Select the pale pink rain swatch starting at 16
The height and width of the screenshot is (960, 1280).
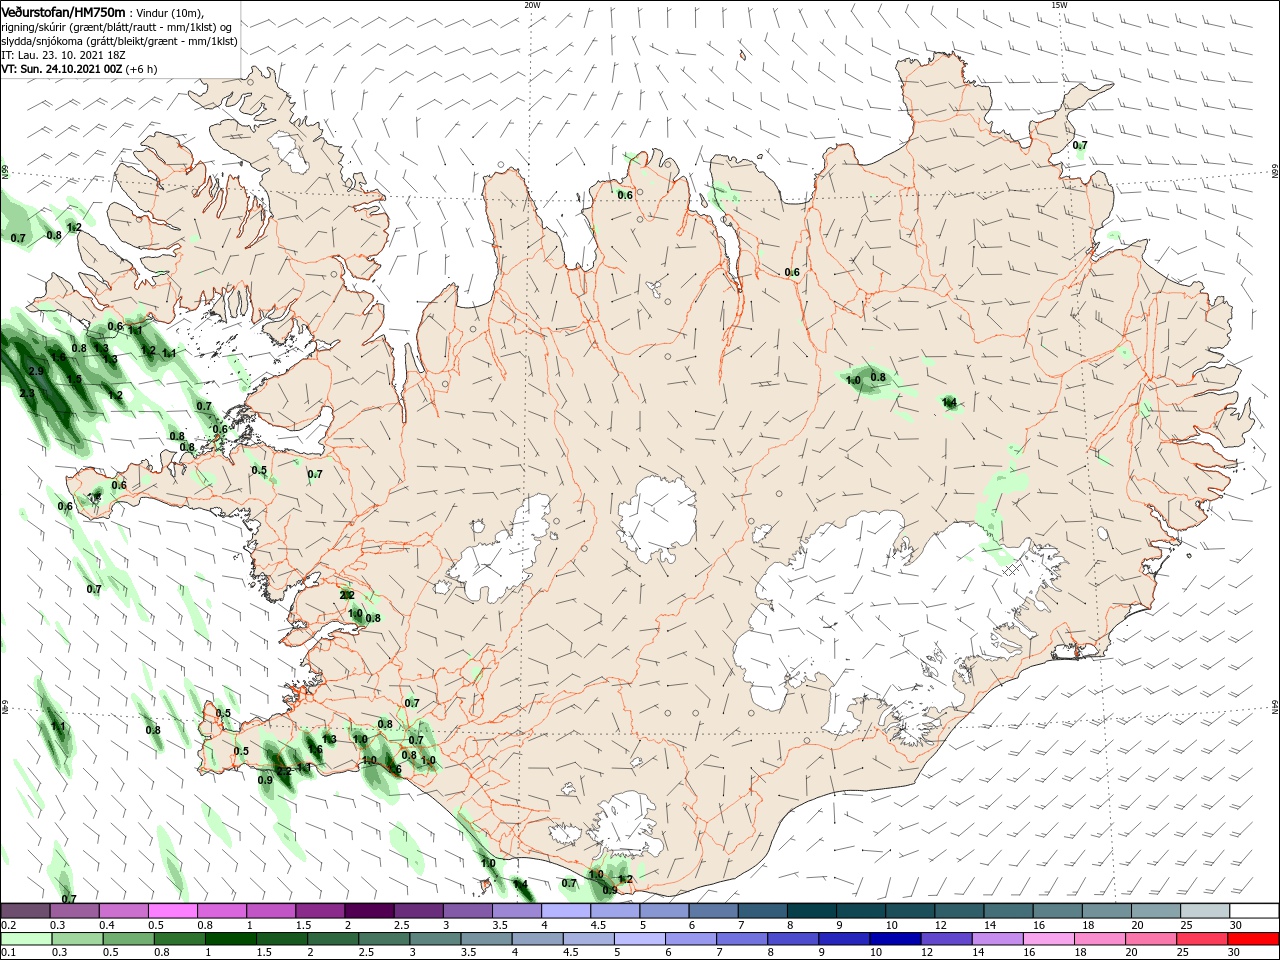[x=1048, y=939]
